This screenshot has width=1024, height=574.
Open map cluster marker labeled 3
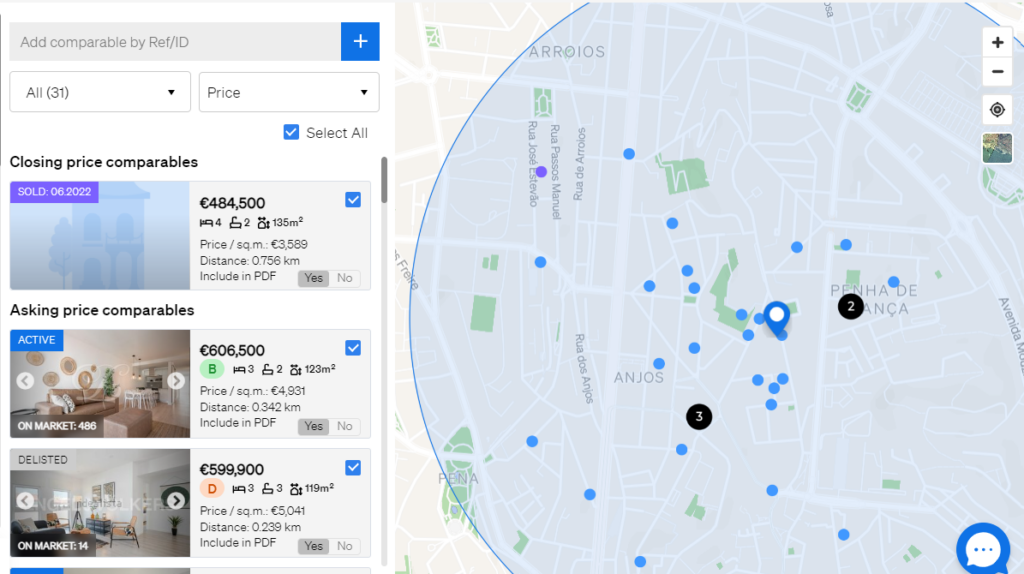coord(699,417)
